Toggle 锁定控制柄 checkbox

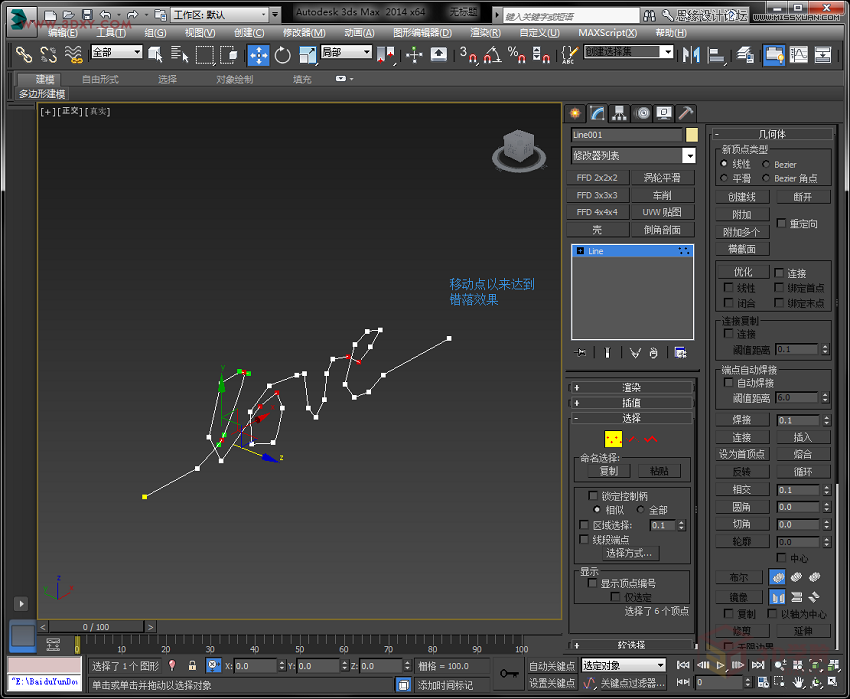[593, 496]
